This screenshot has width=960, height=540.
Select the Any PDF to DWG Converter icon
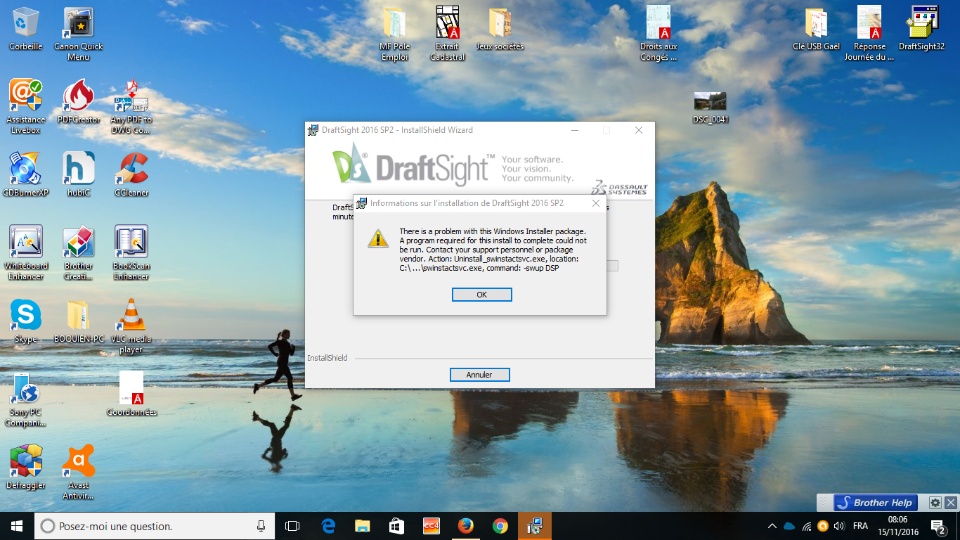131,107
